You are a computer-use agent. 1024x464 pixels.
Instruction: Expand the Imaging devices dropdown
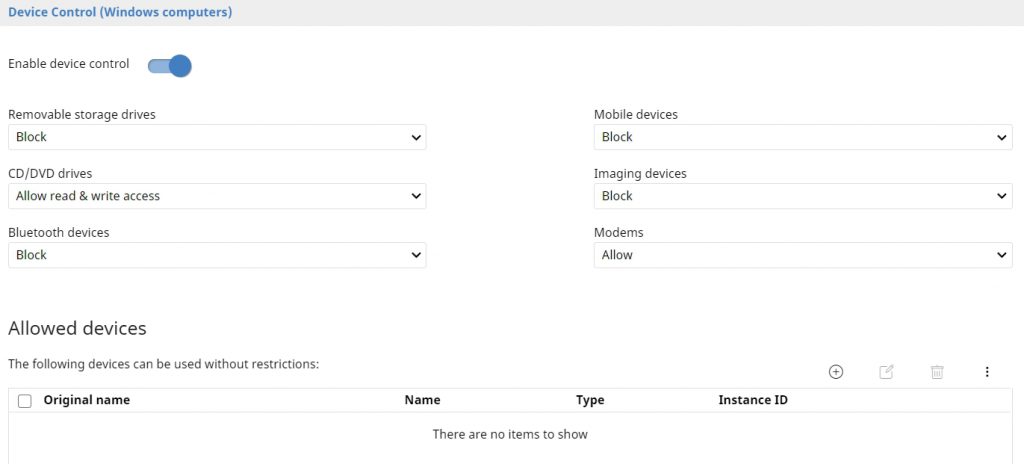click(803, 196)
